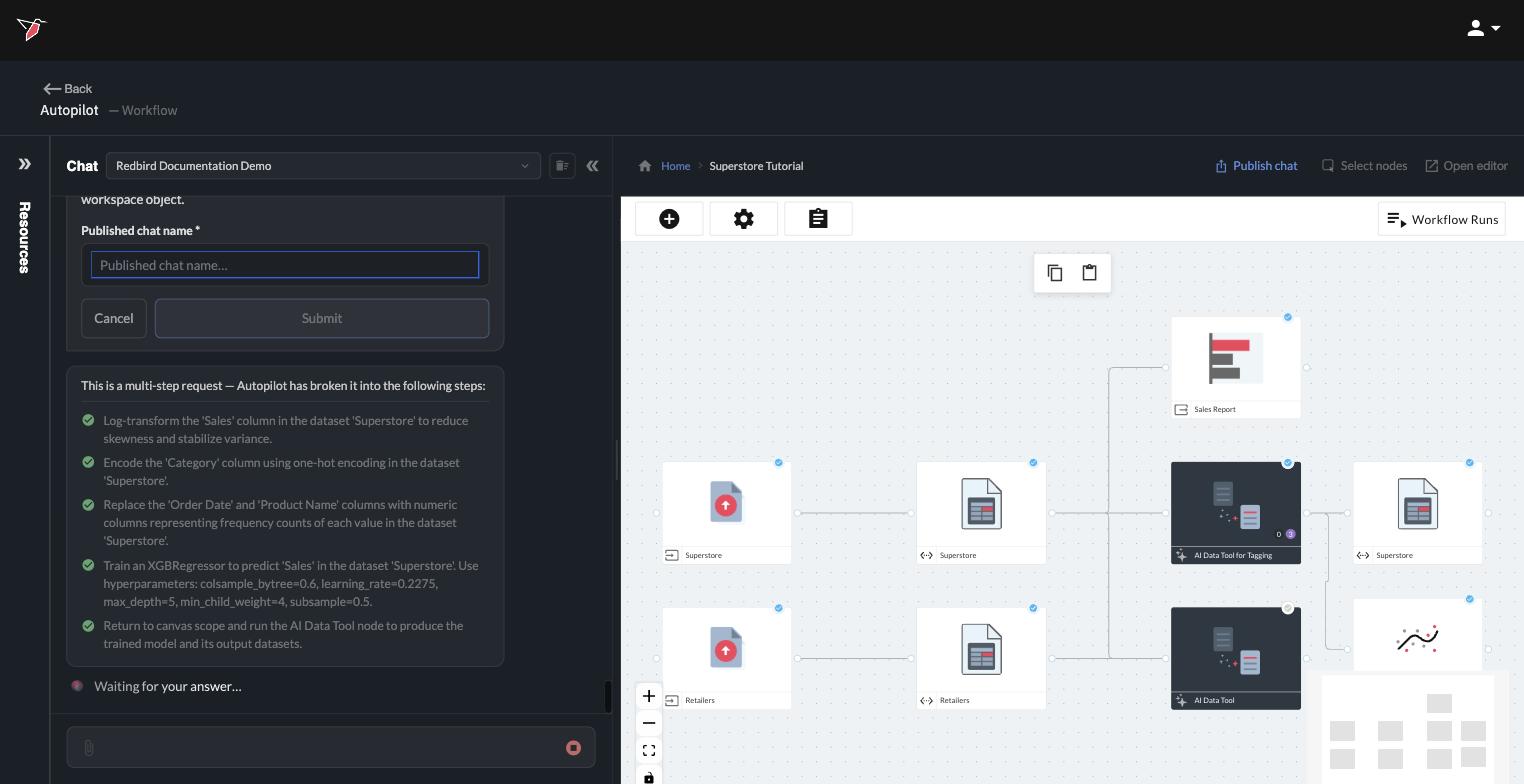Select the Retailers dataset node
The width and height of the screenshot is (1524, 784).
pos(981,658)
